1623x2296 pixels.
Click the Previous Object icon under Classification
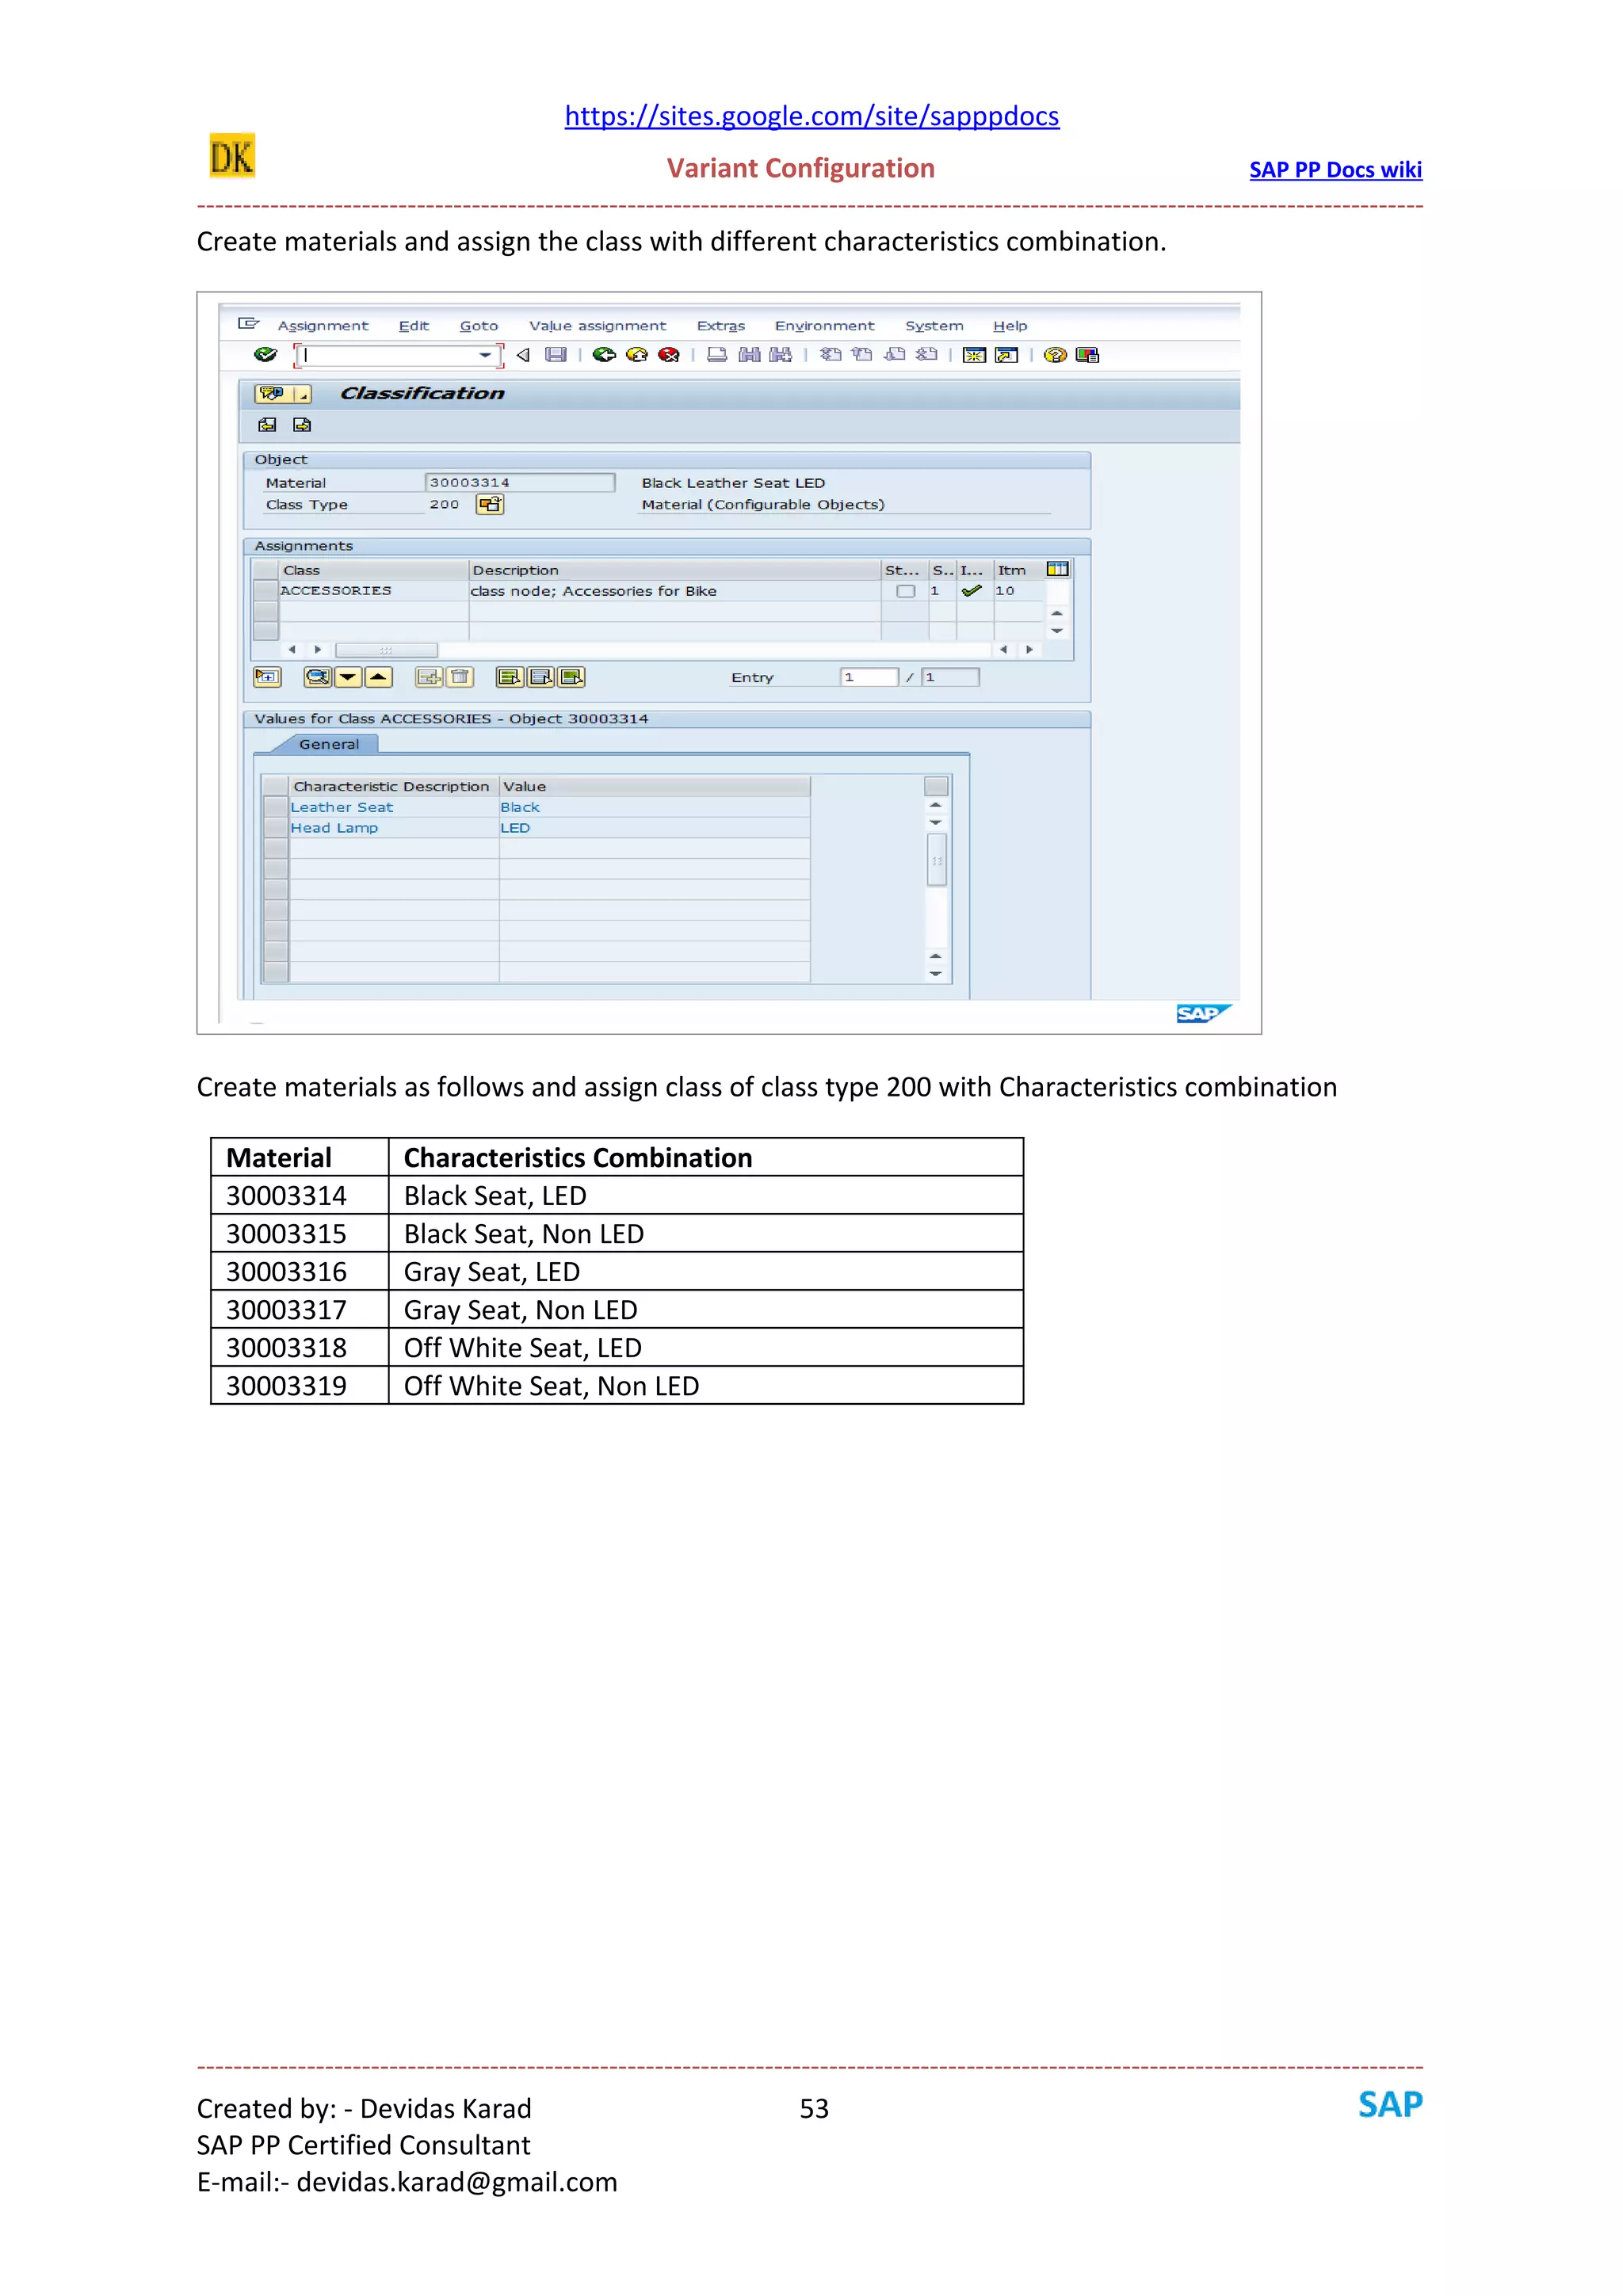coord(267,425)
